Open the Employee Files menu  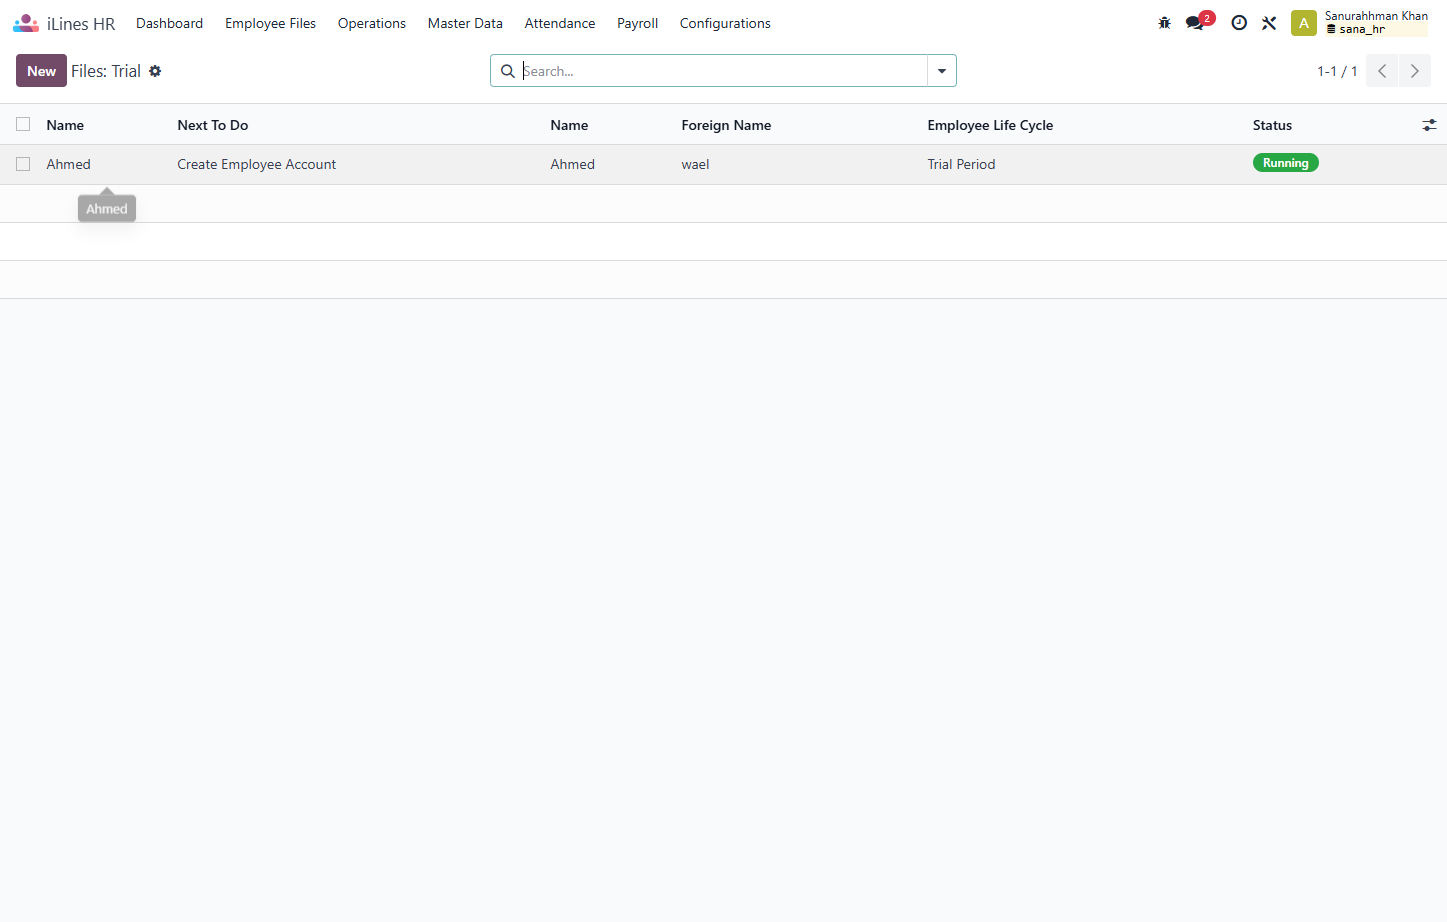(270, 23)
